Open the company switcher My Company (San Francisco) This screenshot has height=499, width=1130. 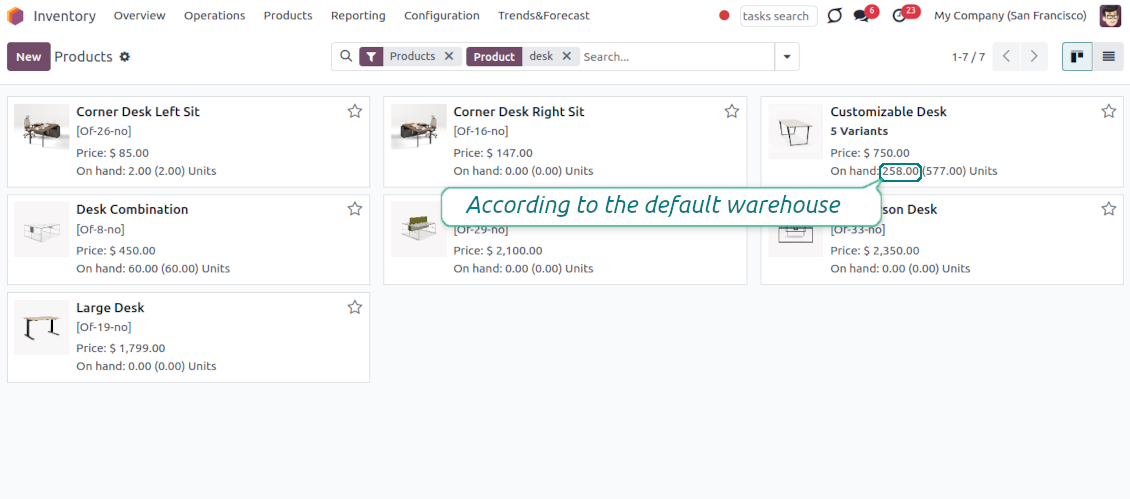coord(1009,16)
